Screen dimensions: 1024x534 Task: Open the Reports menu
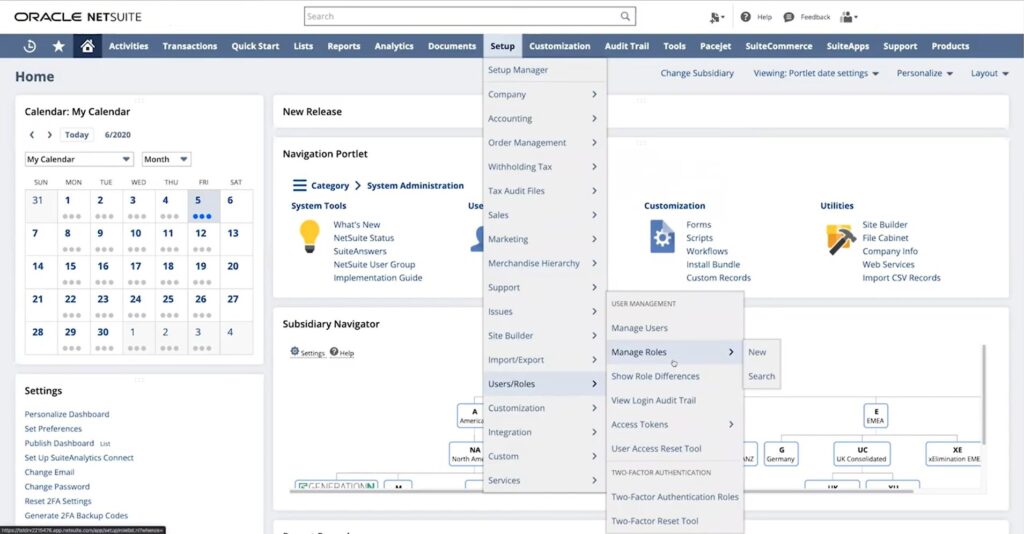(344, 46)
